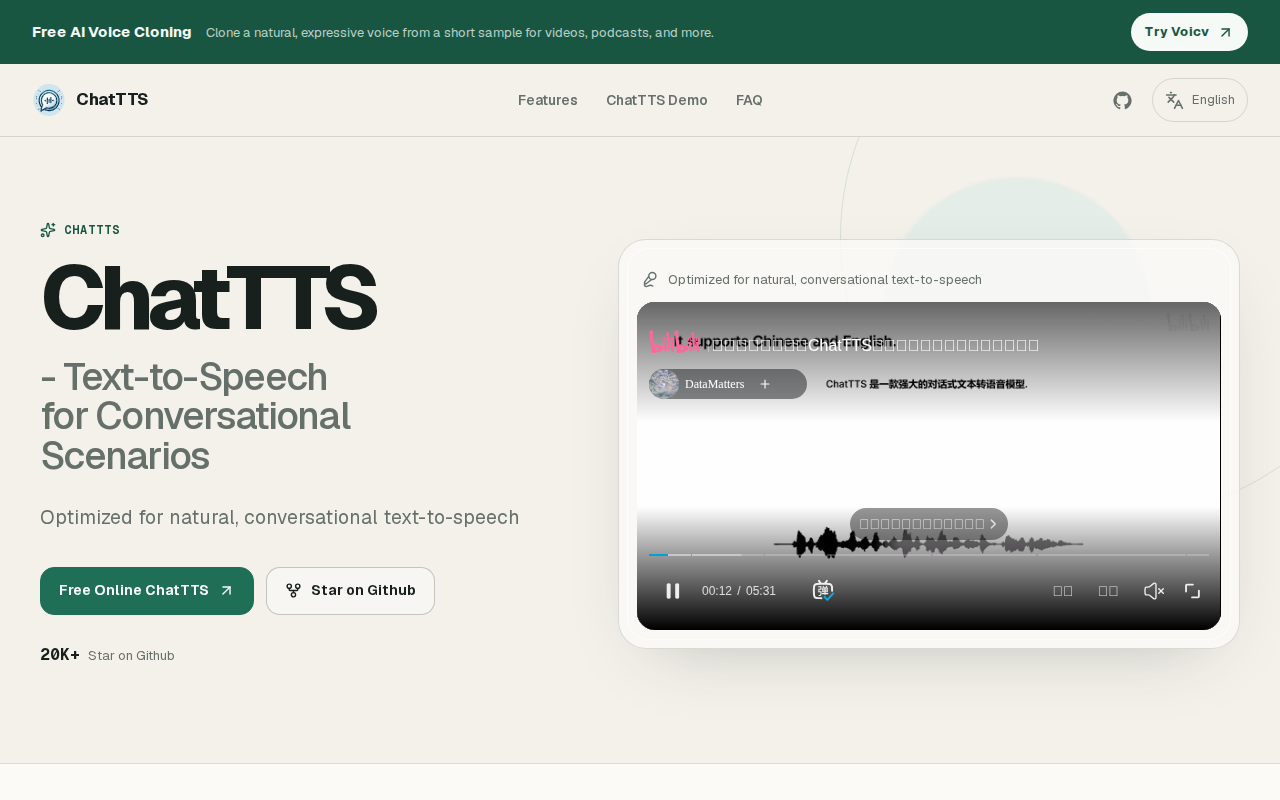The width and height of the screenshot is (1280, 800).
Task: Click the video title text overlay
Action: pos(874,345)
